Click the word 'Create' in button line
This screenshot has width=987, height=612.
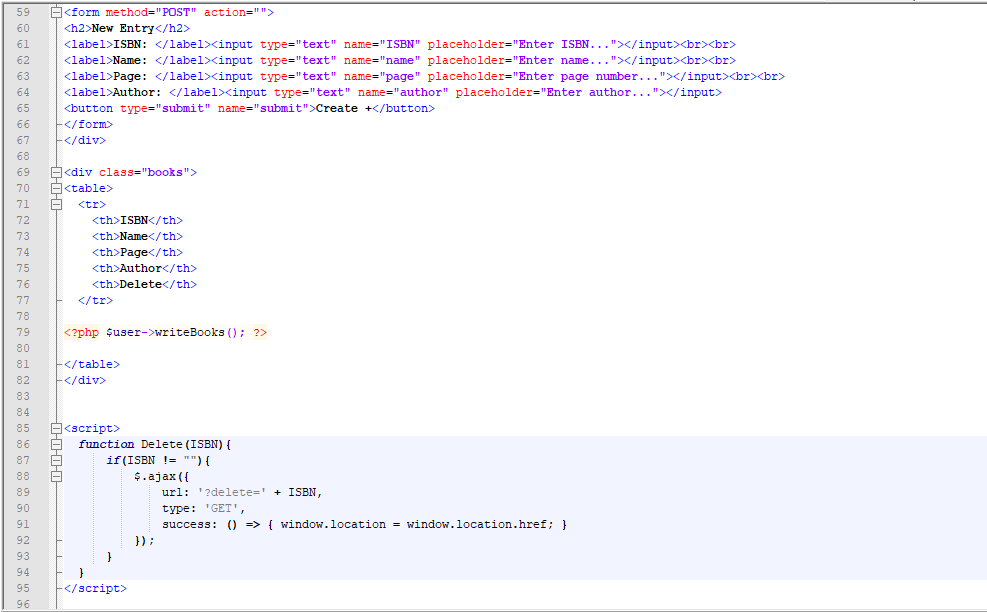[x=337, y=108]
